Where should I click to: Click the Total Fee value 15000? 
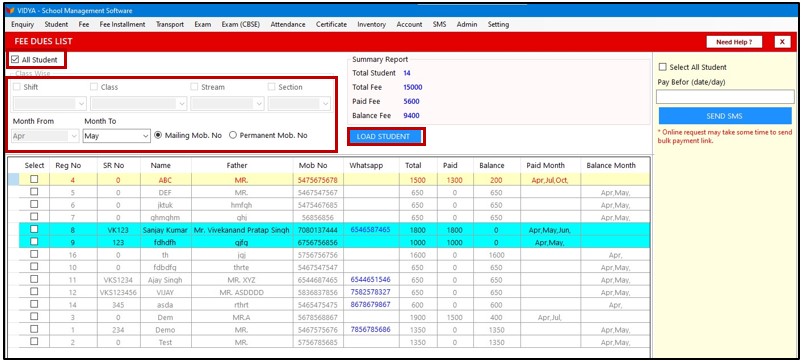[412, 87]
